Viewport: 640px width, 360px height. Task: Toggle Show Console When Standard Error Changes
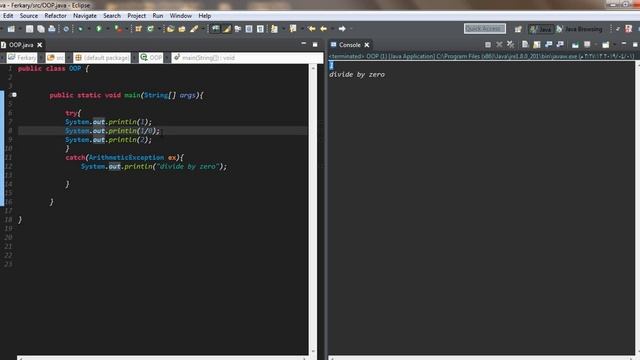click(x=560, y=44)
